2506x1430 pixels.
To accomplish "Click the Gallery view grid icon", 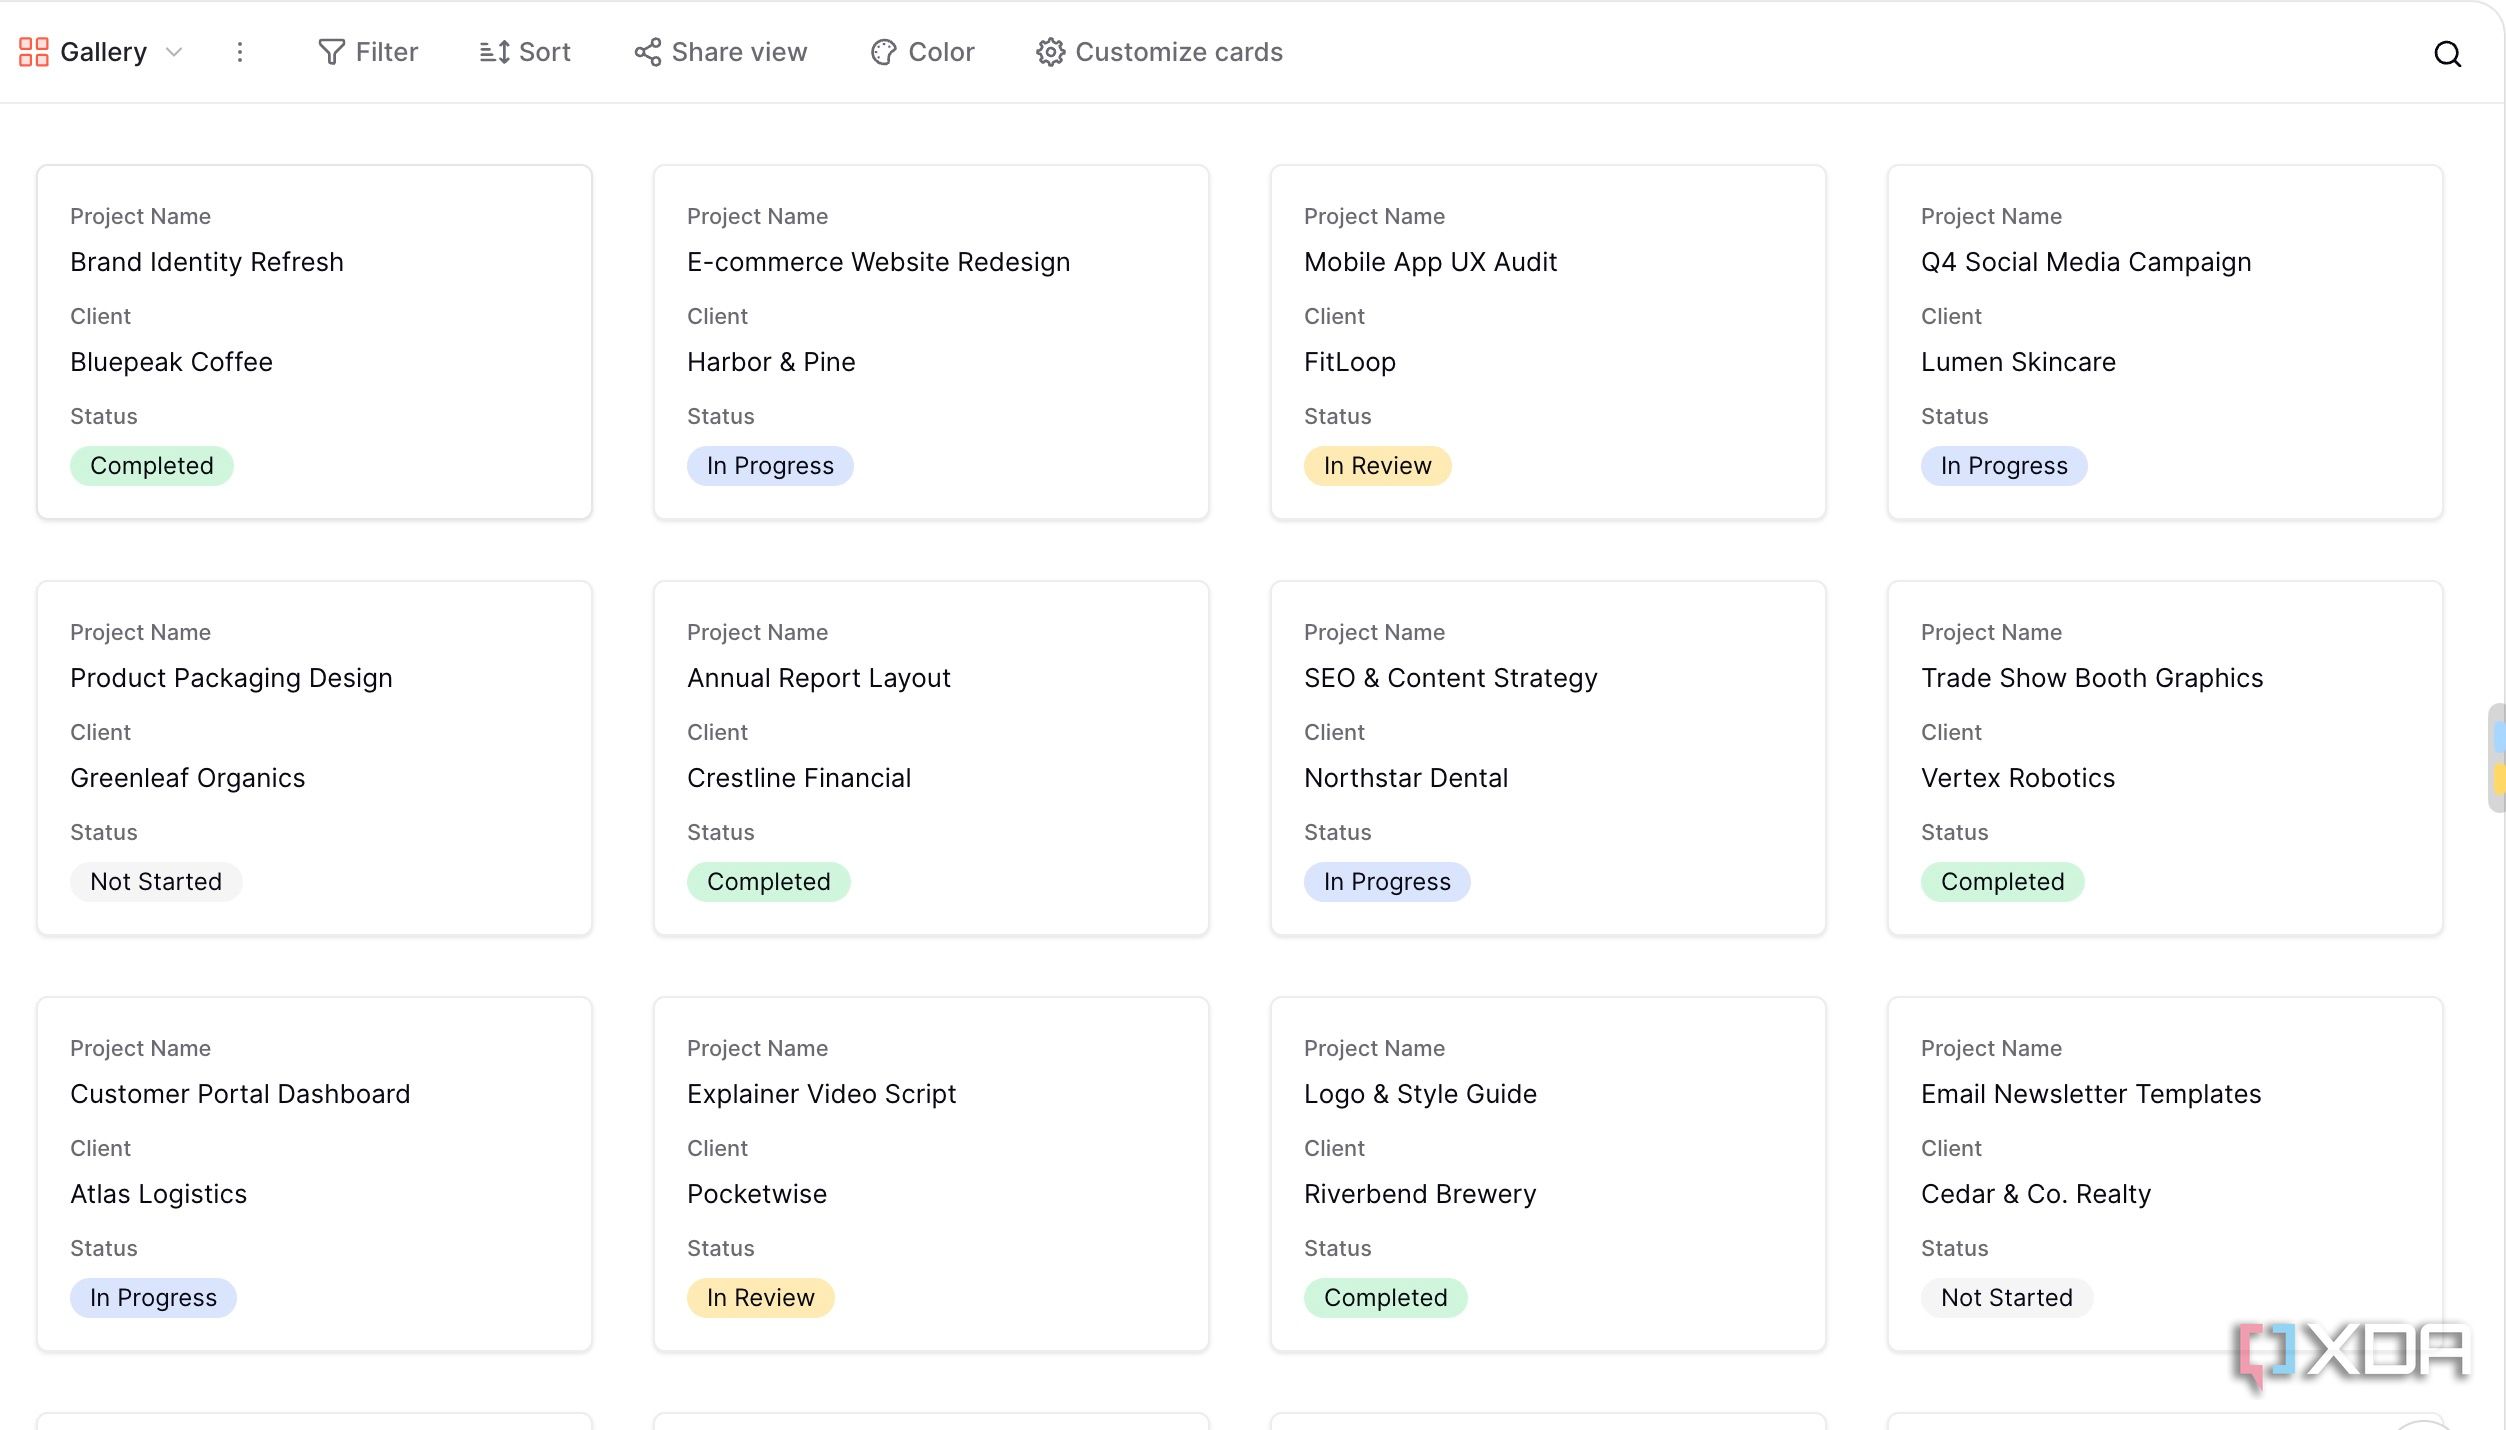I will click(34, 52).
